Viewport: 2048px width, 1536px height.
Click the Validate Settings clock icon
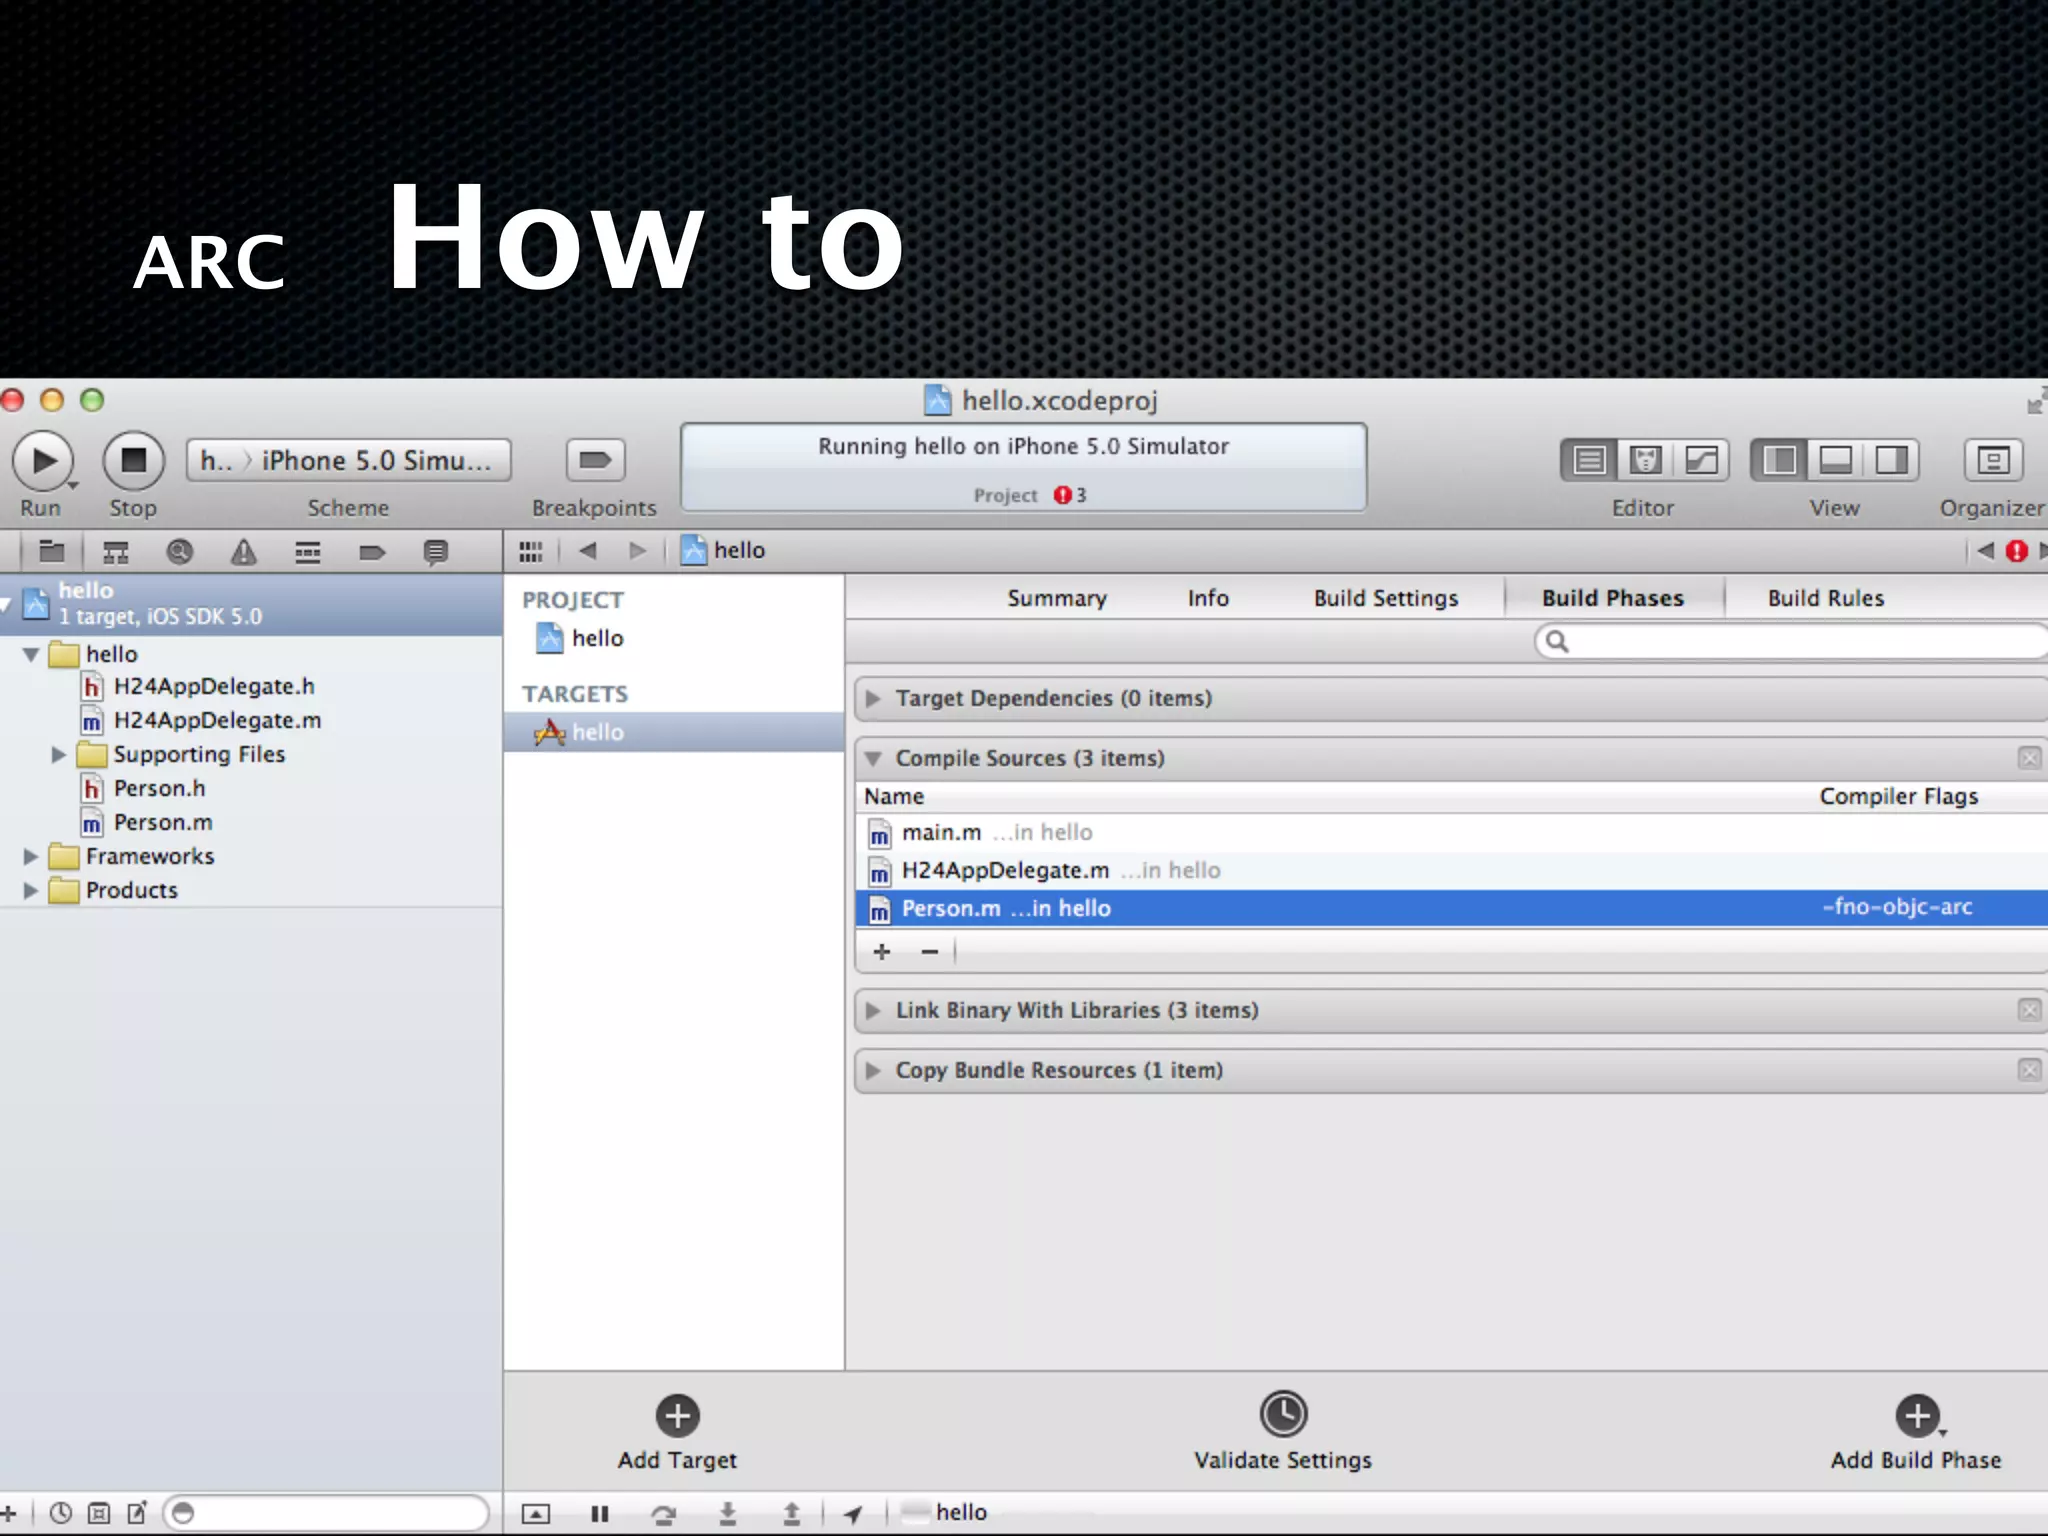coord(1283,1415)
